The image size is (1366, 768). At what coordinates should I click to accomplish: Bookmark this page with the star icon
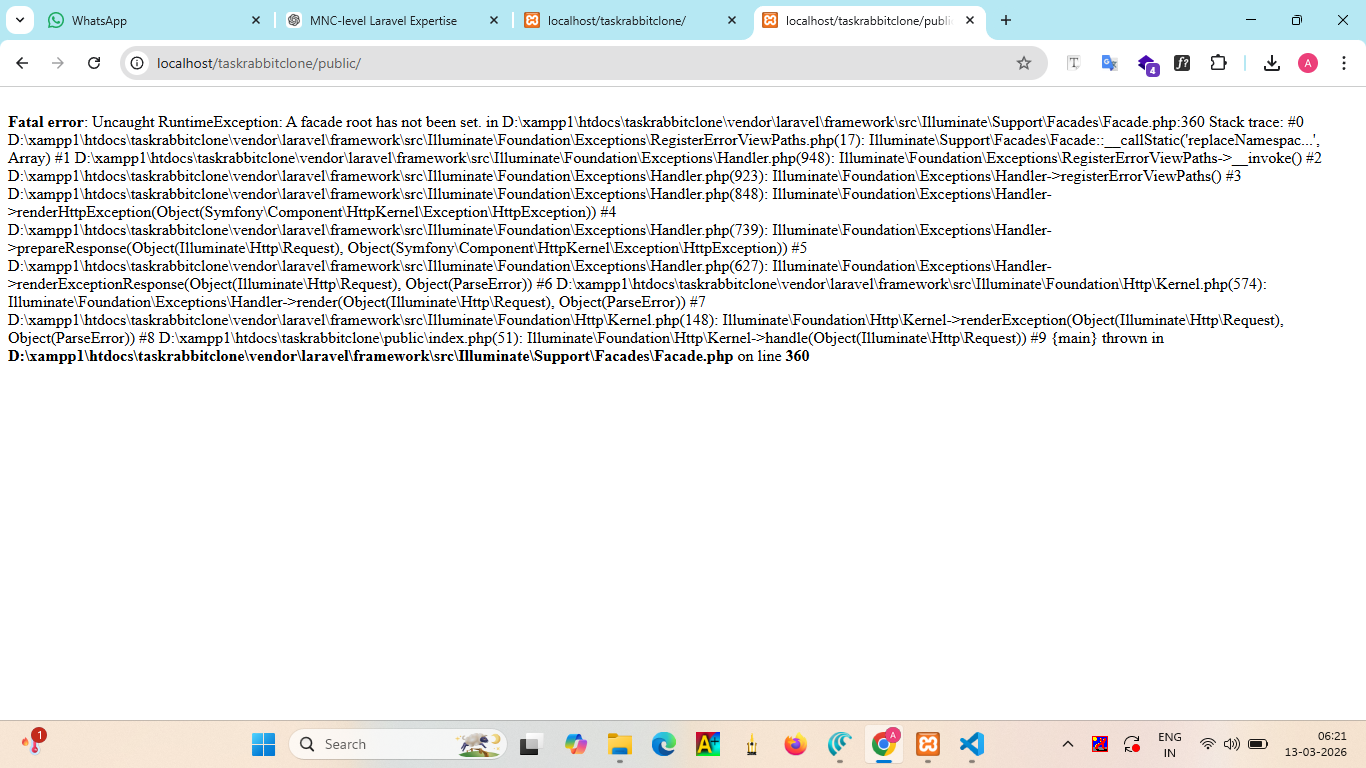point(1023,63)
